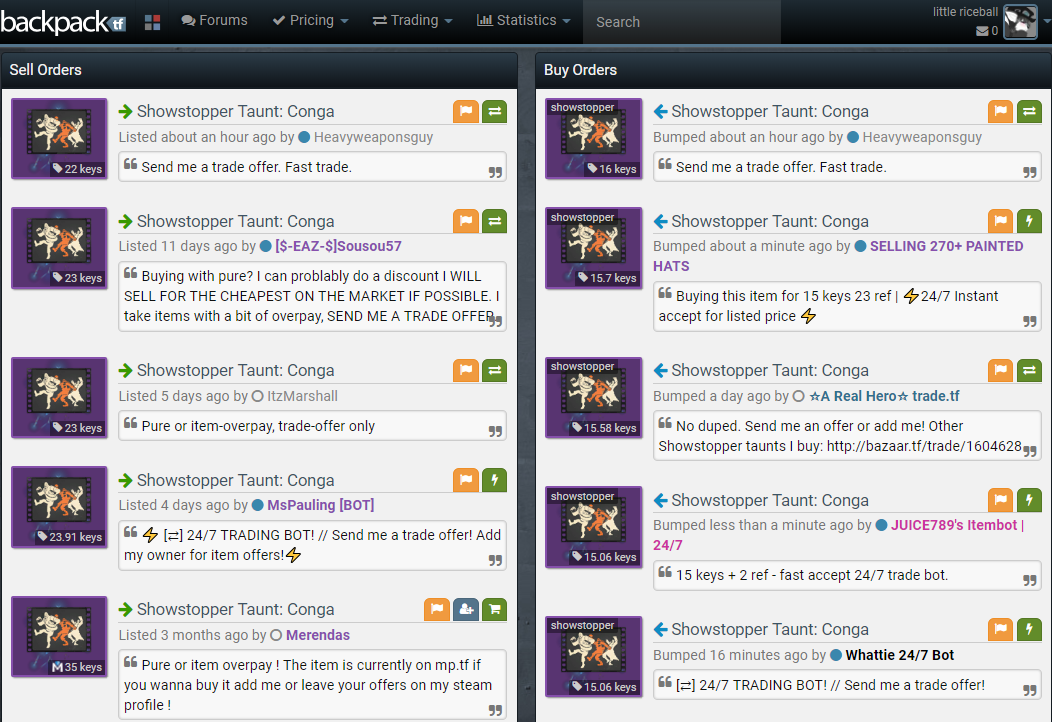Send trade offer for ItzMarshall's listing

tap(494, 370)
